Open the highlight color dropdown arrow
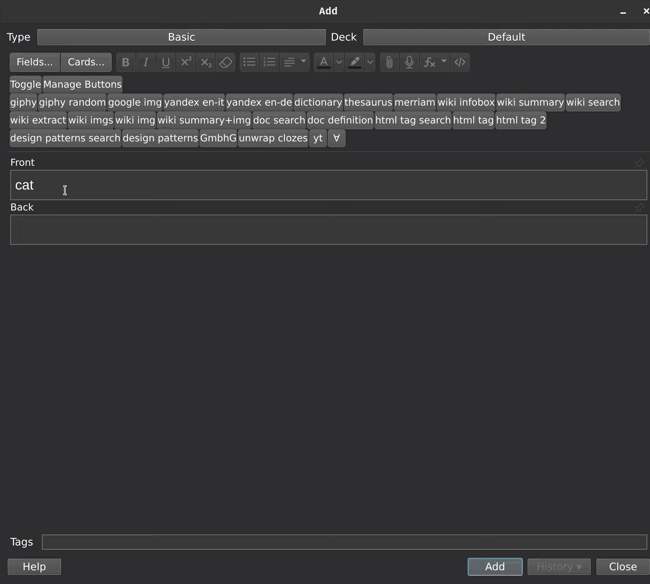This screenshot has height=584, width=650. [370, 62]
